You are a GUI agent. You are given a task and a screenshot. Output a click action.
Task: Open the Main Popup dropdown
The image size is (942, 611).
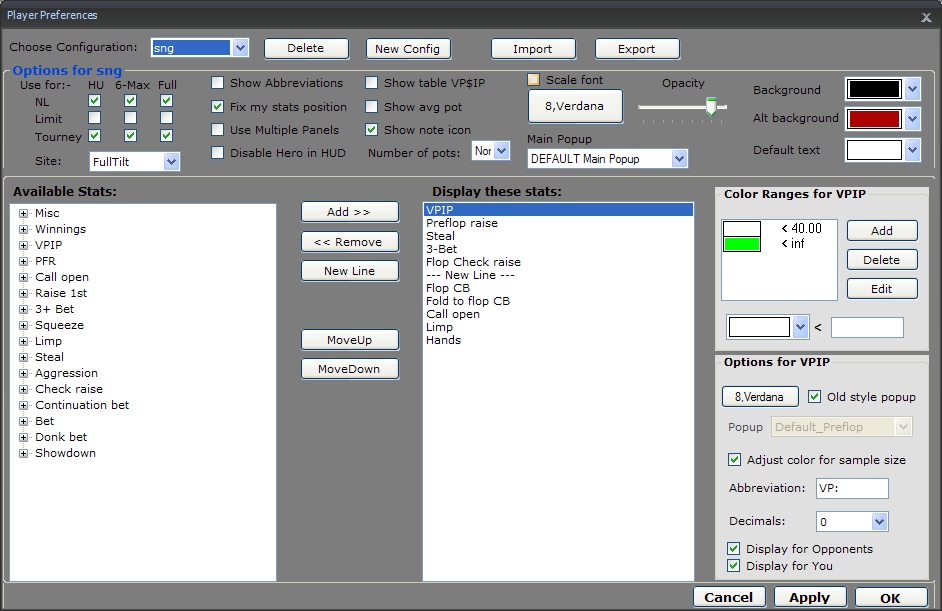pos(679,159)
